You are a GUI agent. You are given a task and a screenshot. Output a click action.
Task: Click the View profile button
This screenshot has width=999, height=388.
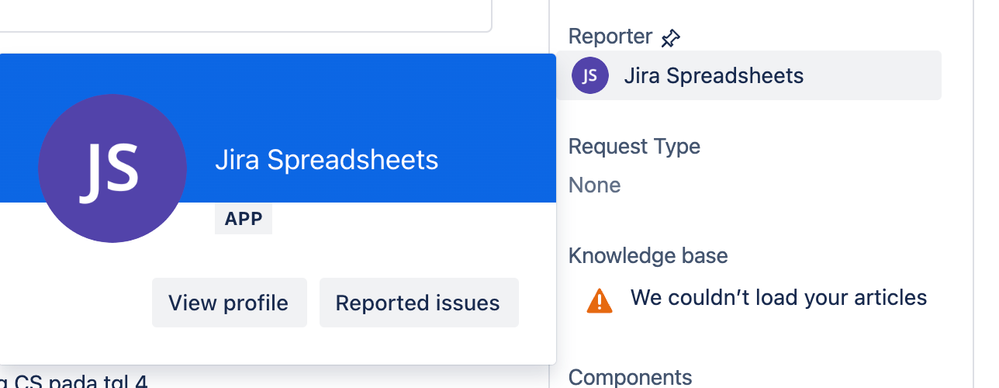point(229,303)
